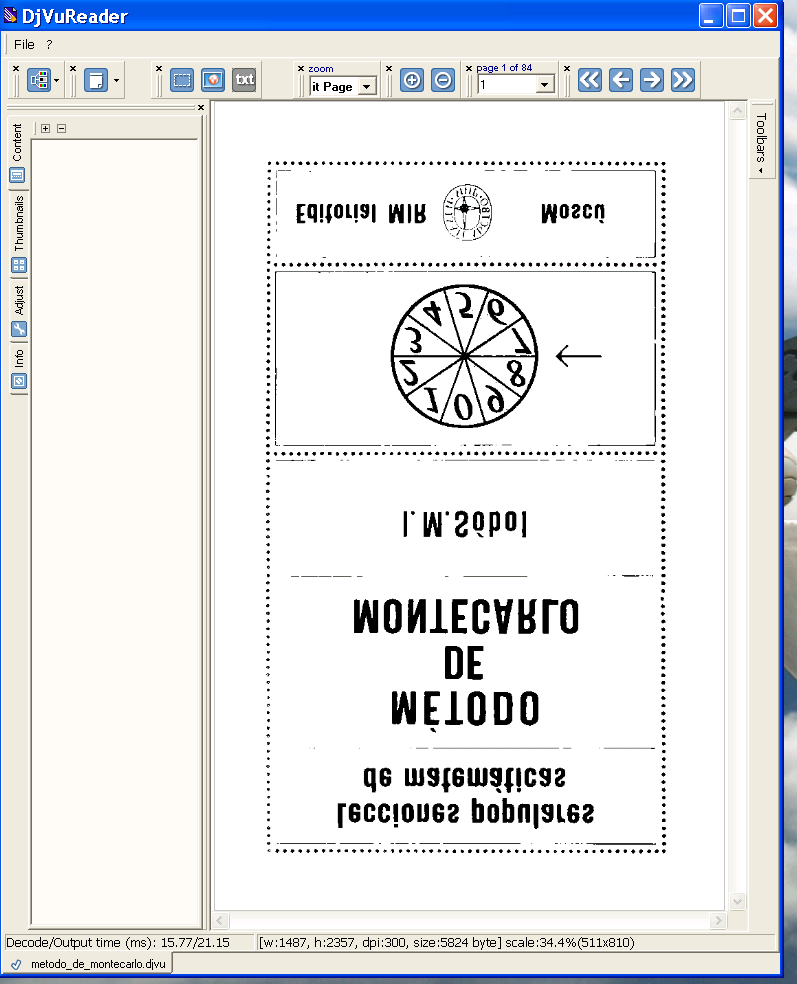Click the txt text extraction button
This screenshot has height=984, width=797.
tap(244, 80)
